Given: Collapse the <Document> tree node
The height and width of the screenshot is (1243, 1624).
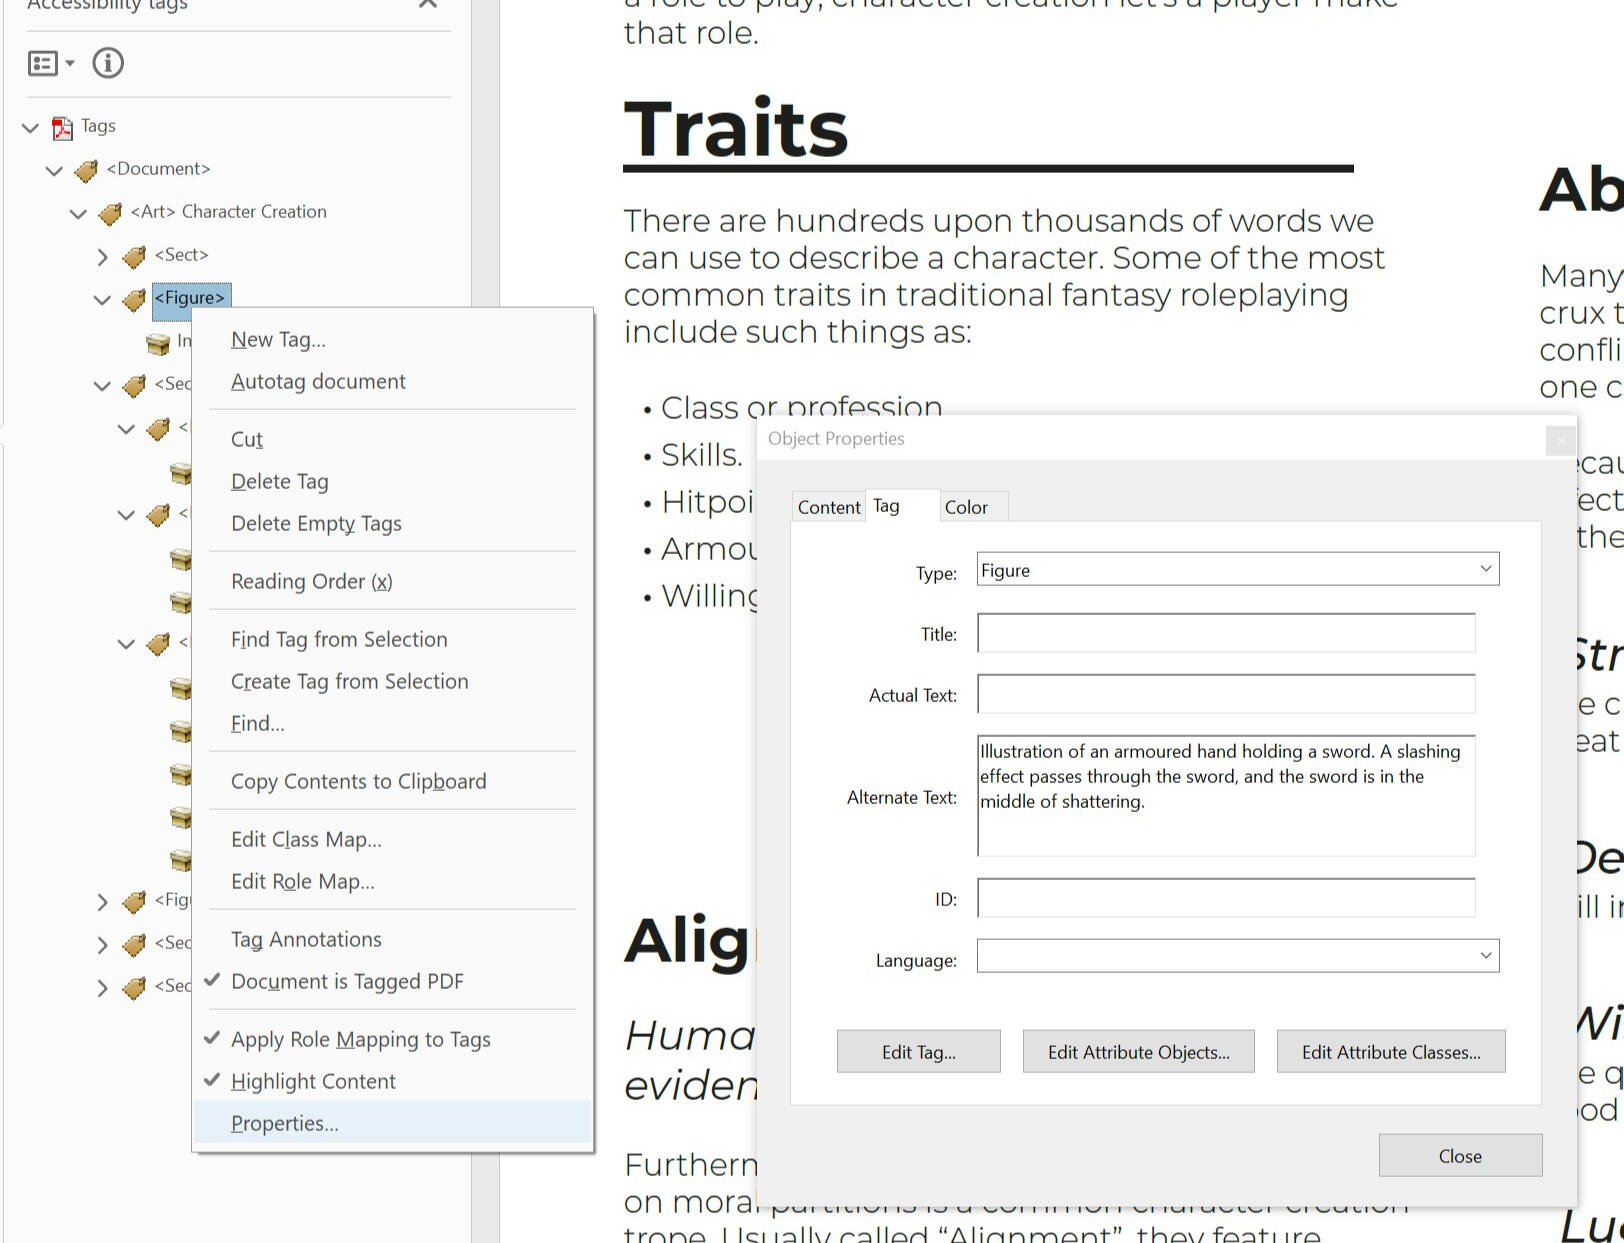Looking at the screenshot, I should 54,169.
